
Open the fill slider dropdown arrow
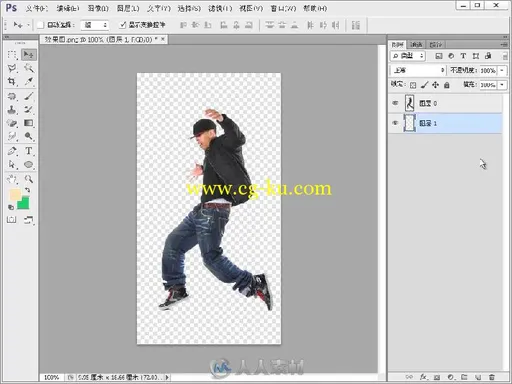[x=502, y=85]
